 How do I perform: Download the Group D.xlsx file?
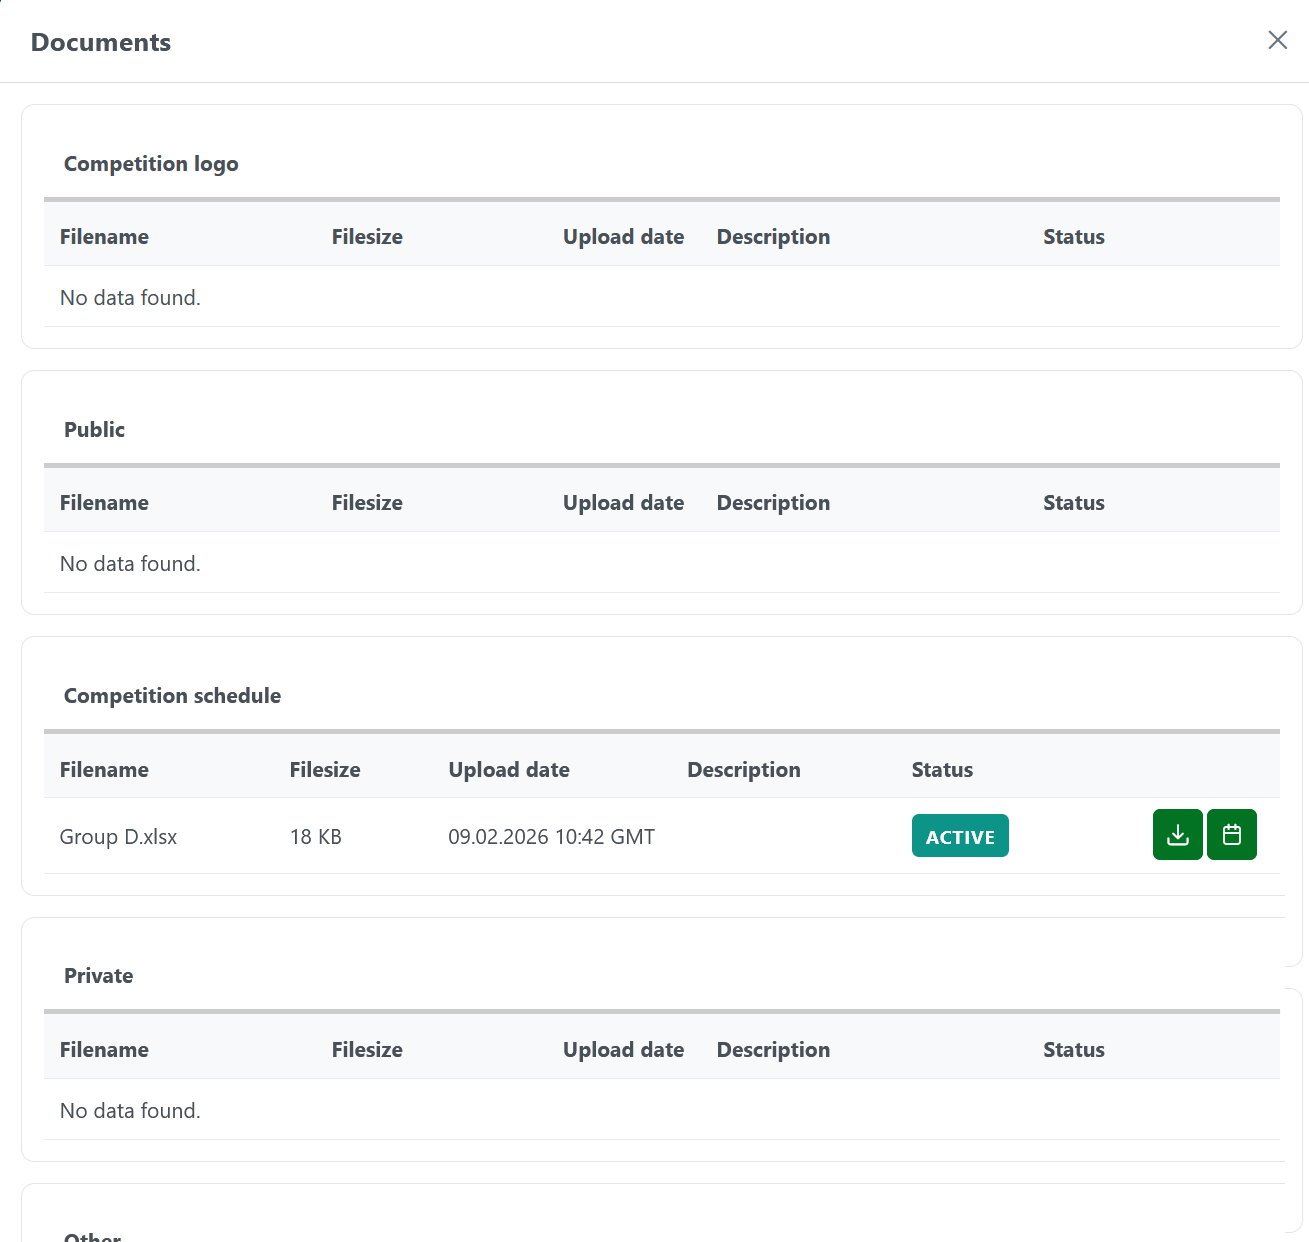coord(1177,835)
